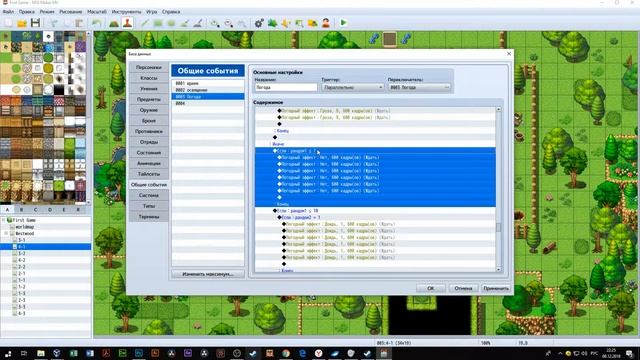This screenshot has width=640, height=360.
Task: Switch to the Система database tab
Action: tap(149, 196)
